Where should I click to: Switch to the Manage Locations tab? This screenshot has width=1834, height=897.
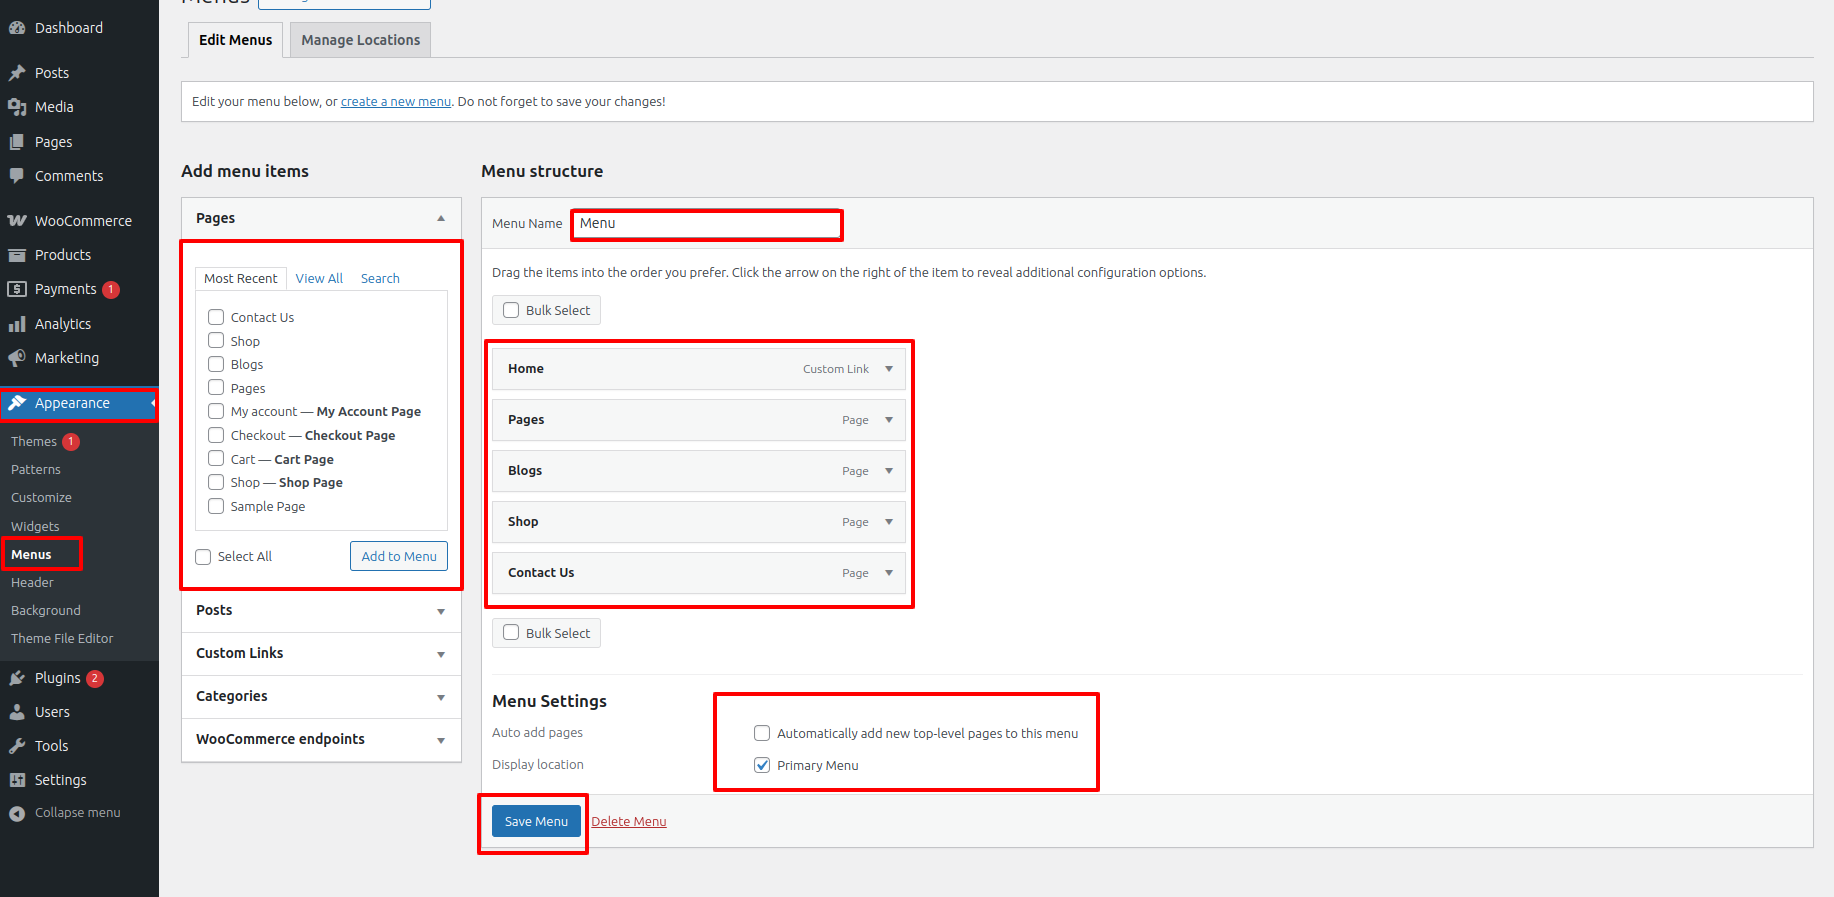point(360,40)
